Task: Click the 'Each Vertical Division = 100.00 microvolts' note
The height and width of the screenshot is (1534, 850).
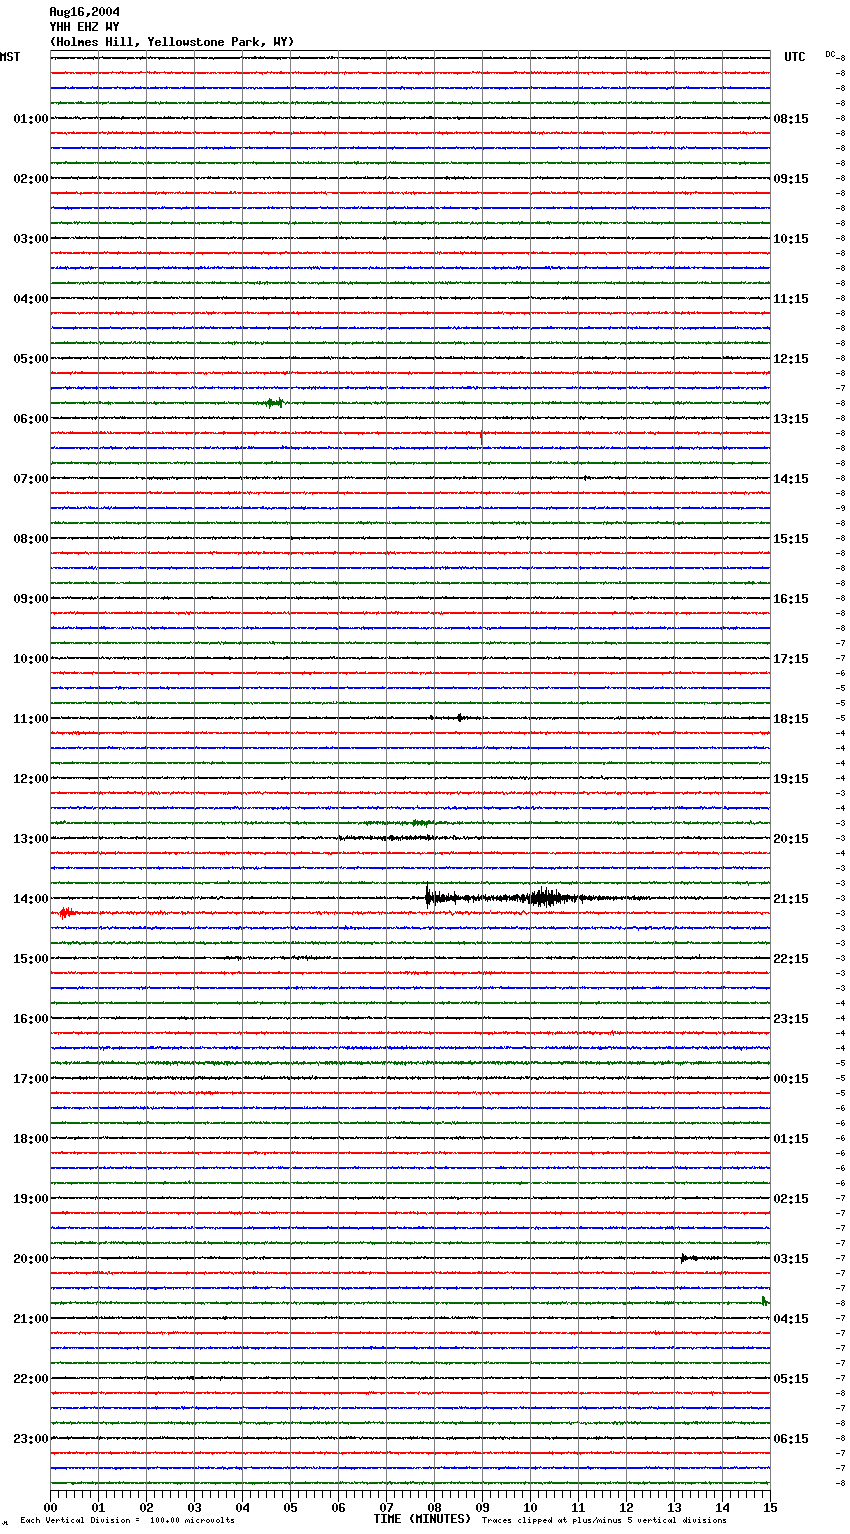Action: 127,1520
